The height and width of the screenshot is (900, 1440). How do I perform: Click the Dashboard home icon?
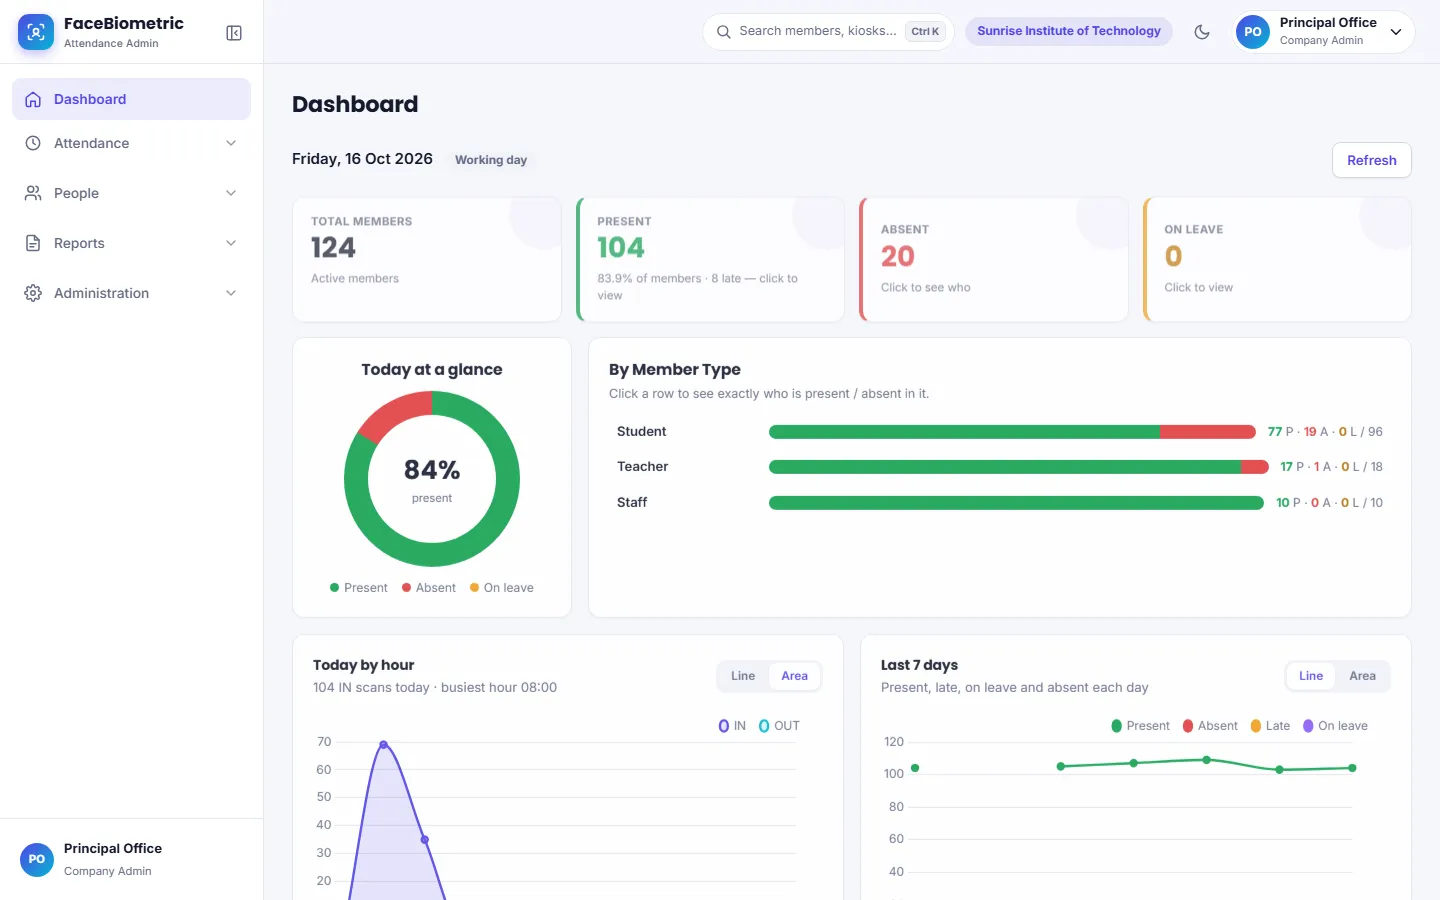pos(33,99)
